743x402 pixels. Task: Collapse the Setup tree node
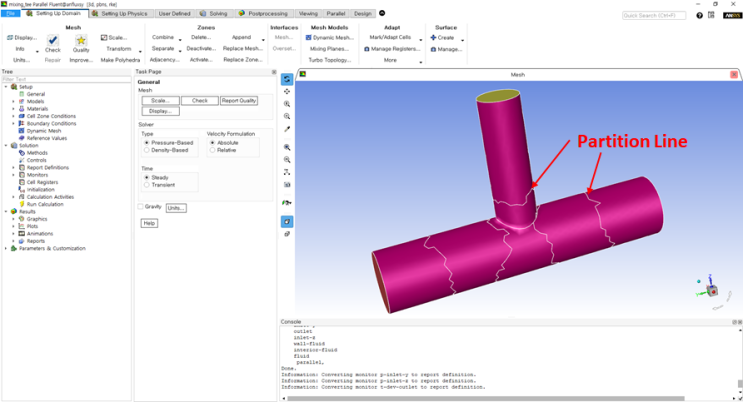click(6, 87)
